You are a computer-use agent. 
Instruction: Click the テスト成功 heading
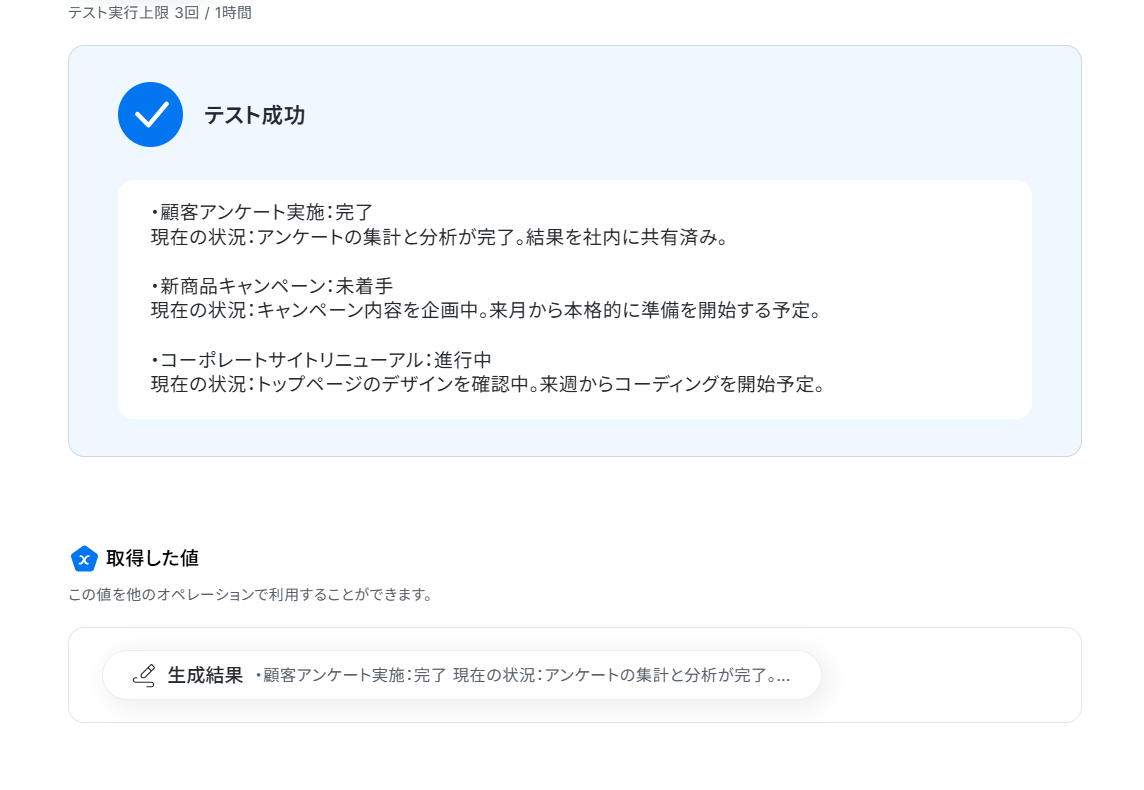254,115
